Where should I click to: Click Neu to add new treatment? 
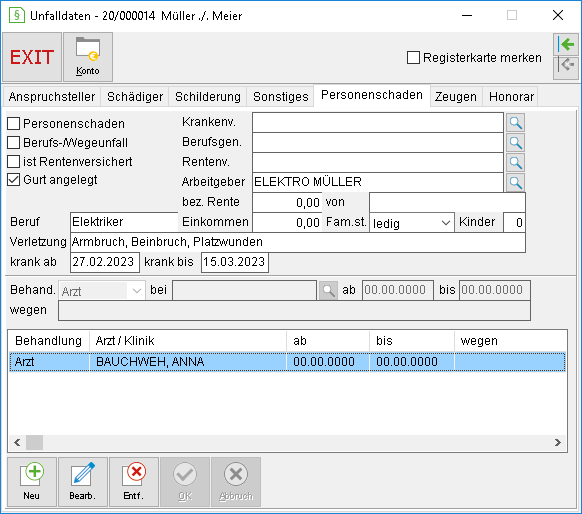point(32,482)
